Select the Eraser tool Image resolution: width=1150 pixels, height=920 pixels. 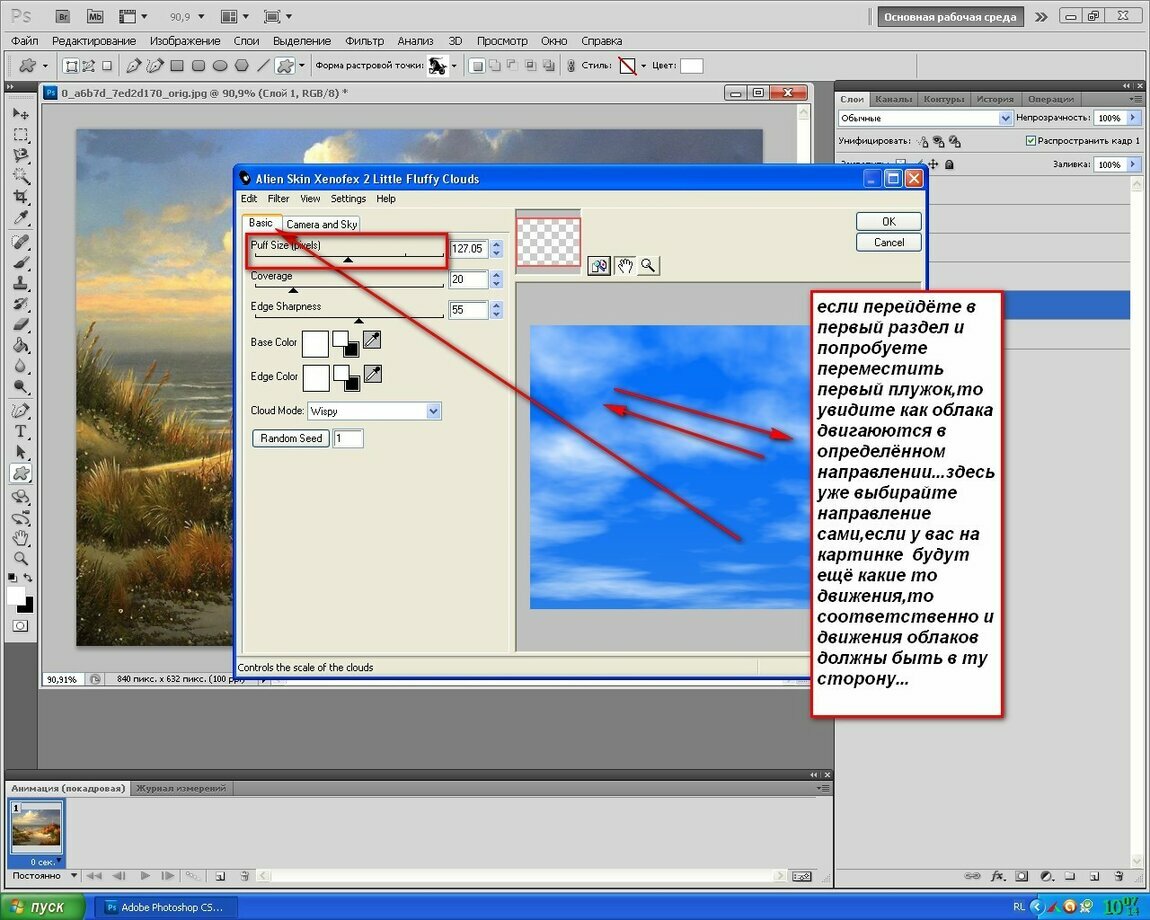coord(21,324)
